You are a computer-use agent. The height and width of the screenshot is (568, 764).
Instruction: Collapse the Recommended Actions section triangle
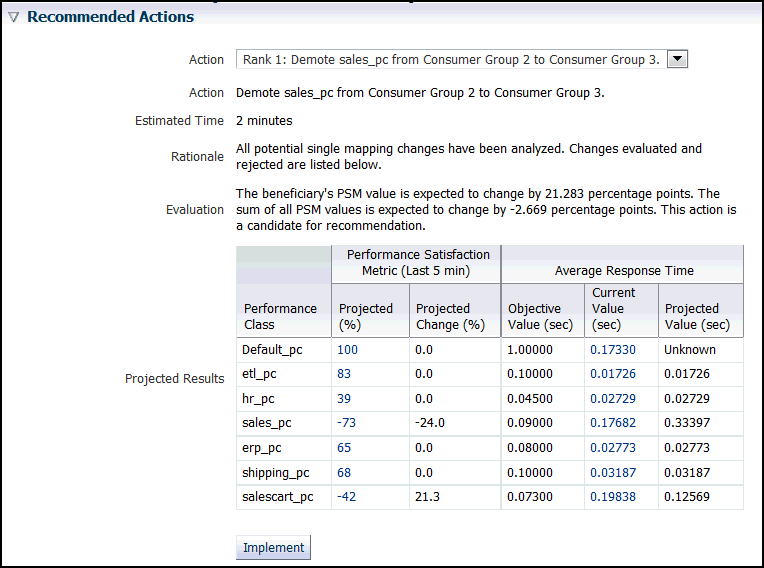(13, 17)
